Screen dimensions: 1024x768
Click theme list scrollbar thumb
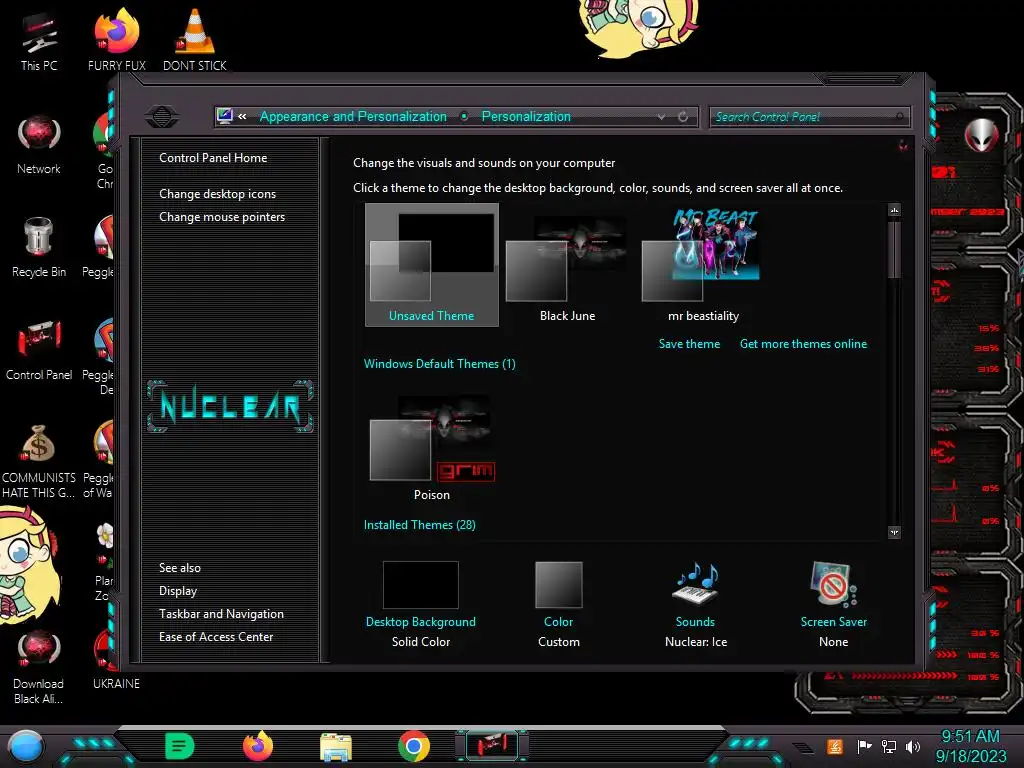click(x=894, y=249)
